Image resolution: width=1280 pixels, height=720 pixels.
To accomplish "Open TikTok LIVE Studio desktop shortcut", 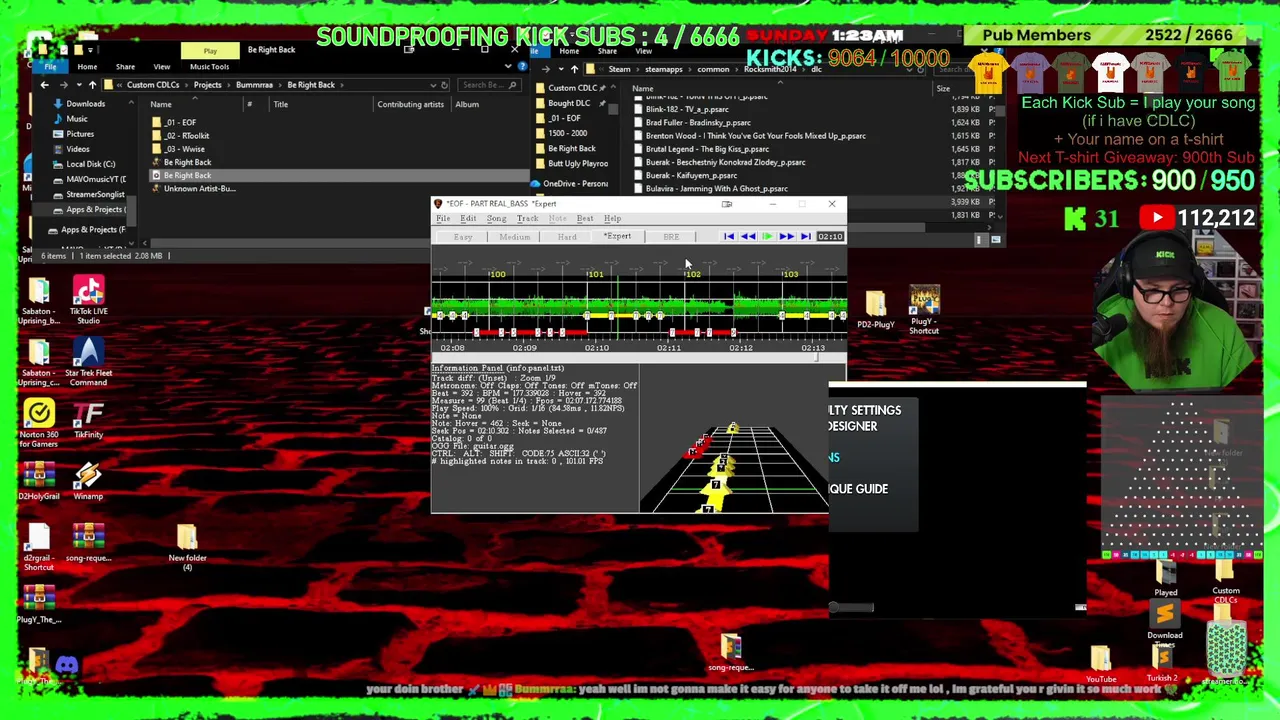I will click(x=88, y=301).
